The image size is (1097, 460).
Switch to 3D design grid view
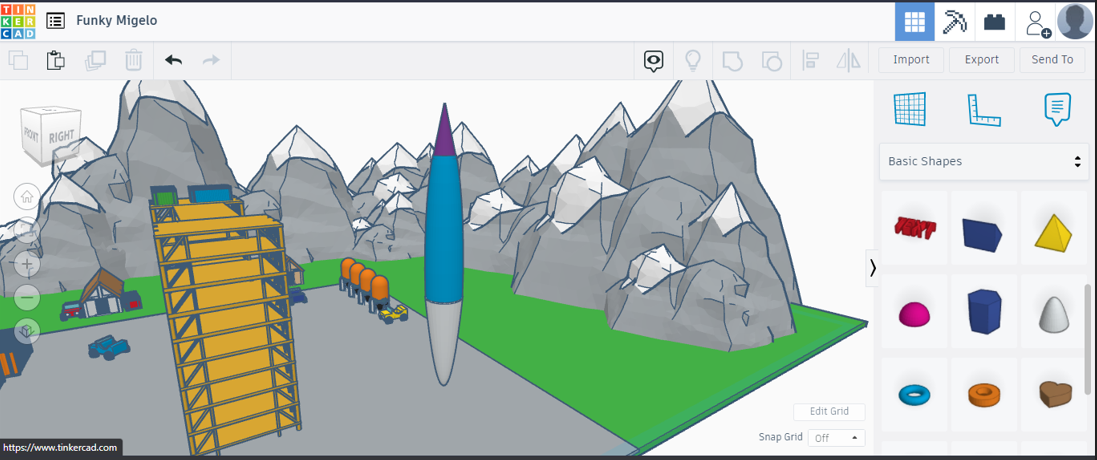pyautogui.click(x=914, y=22)
